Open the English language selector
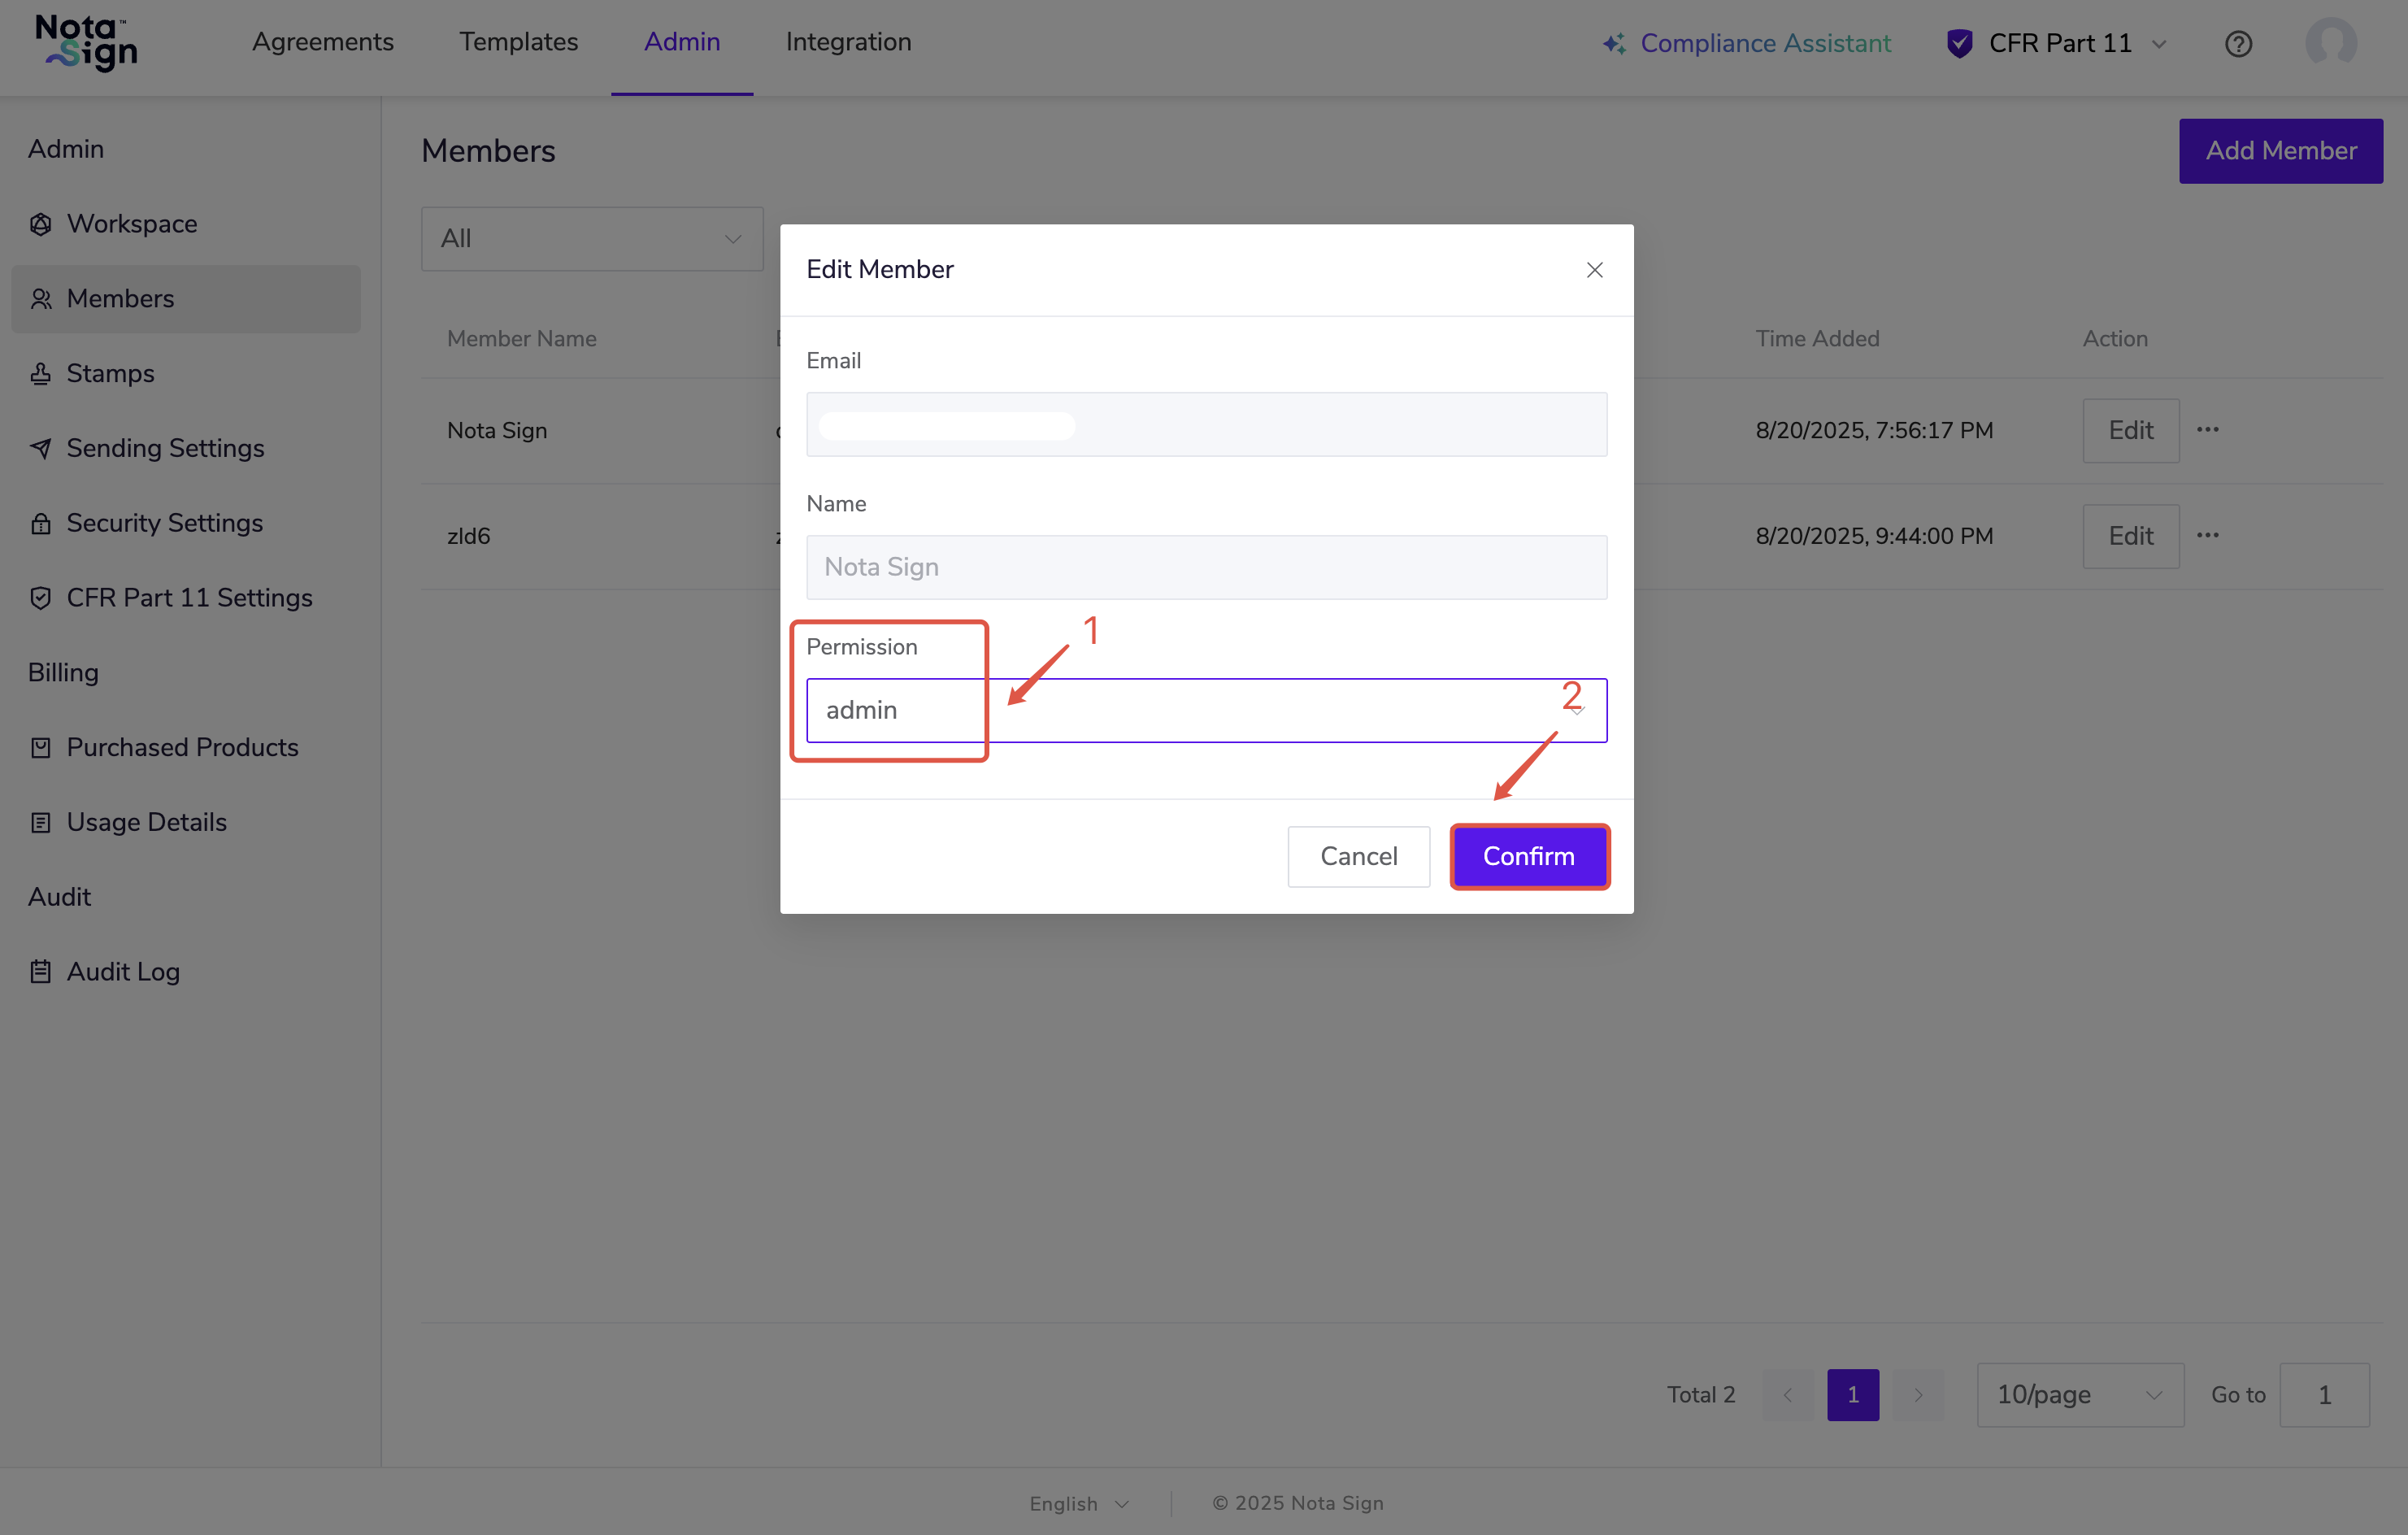This screenshot has width=2408, height=1535. [x=1078, y=1503]
